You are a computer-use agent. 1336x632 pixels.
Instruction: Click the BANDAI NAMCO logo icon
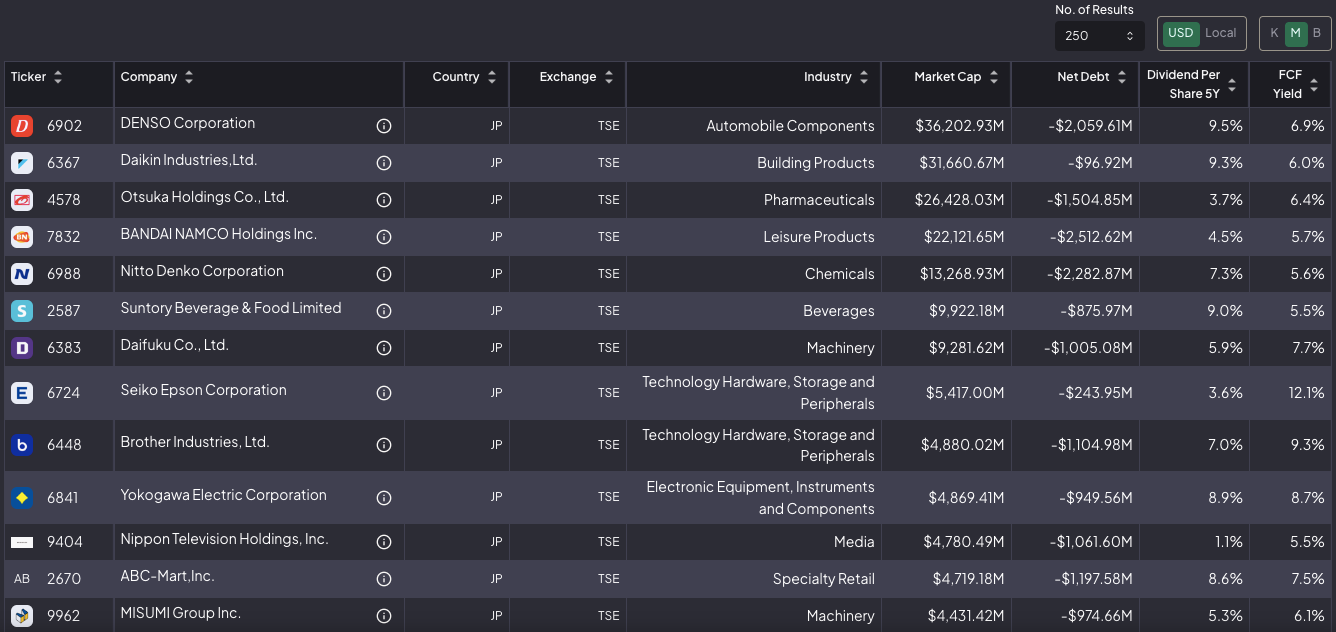pos(22,237)
